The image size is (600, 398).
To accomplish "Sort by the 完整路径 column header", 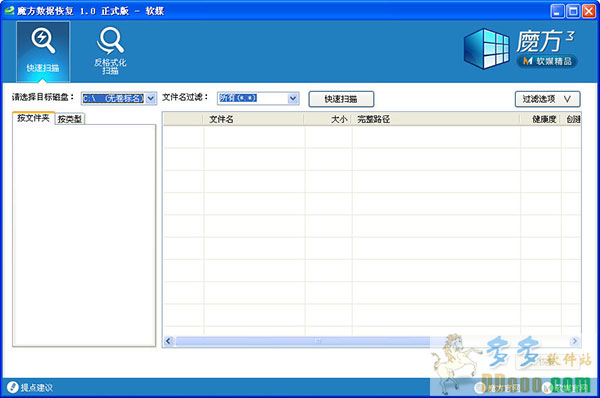I will [x=436, y=119].
